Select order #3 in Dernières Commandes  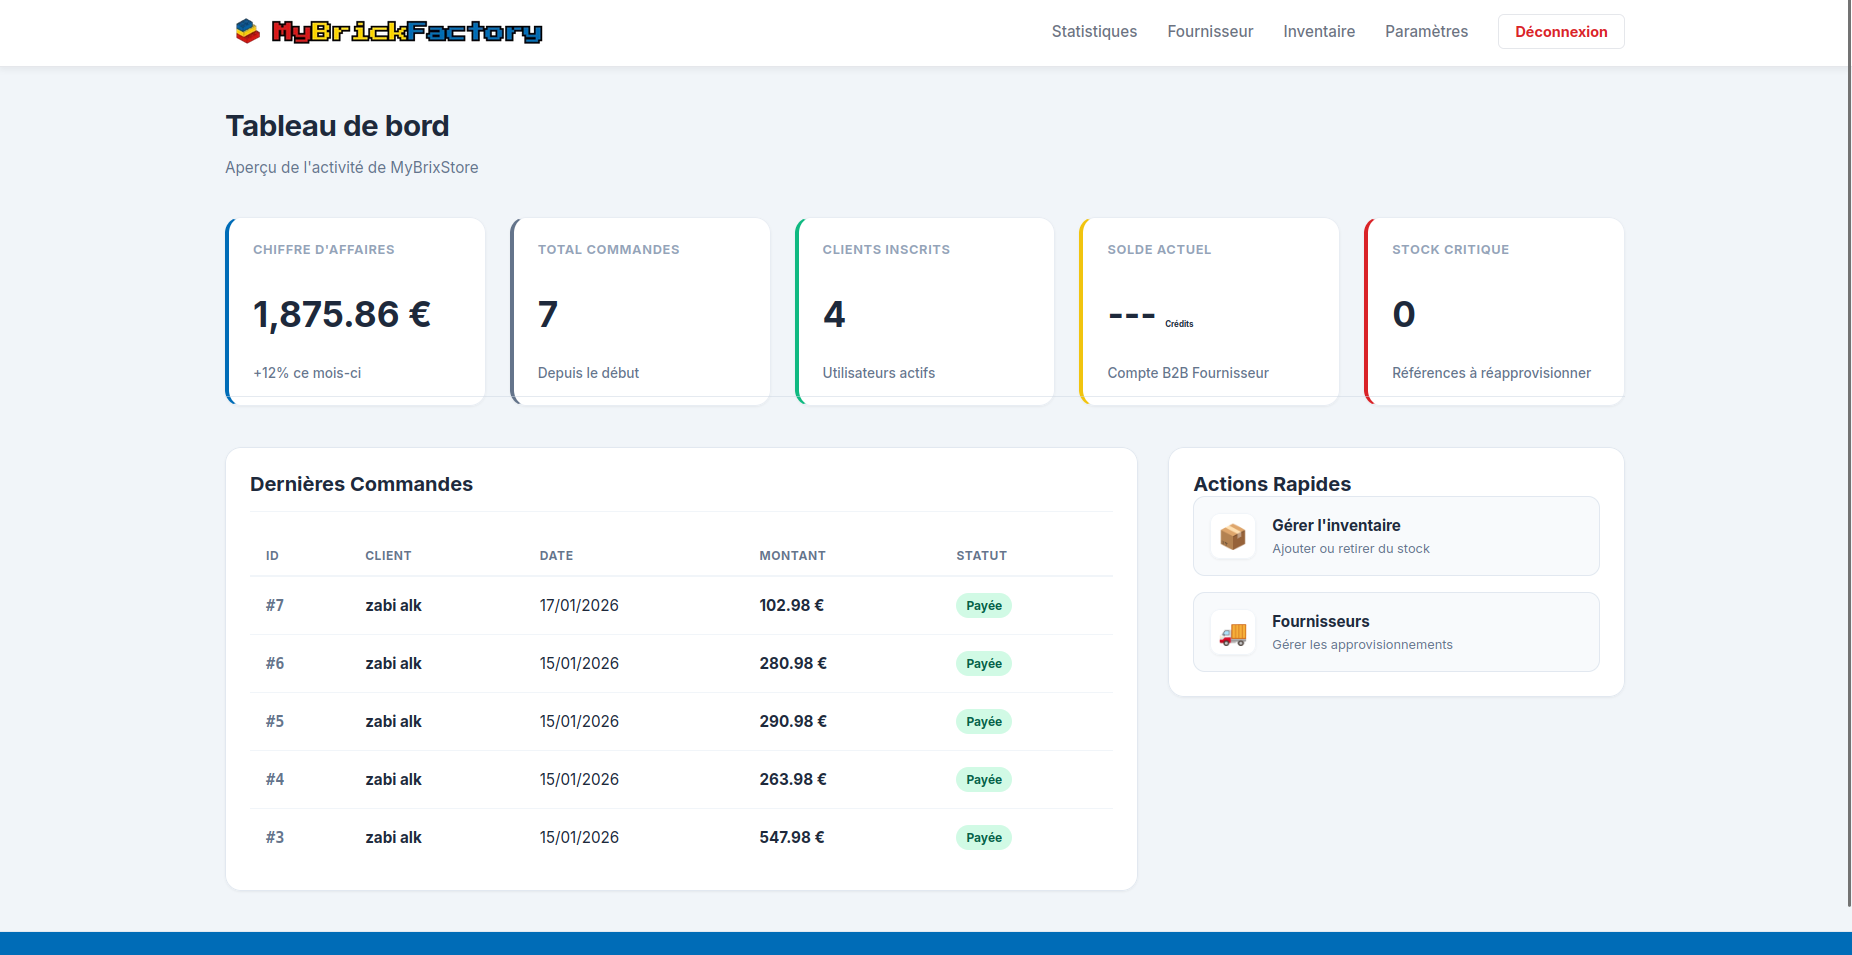coord(275,837)
